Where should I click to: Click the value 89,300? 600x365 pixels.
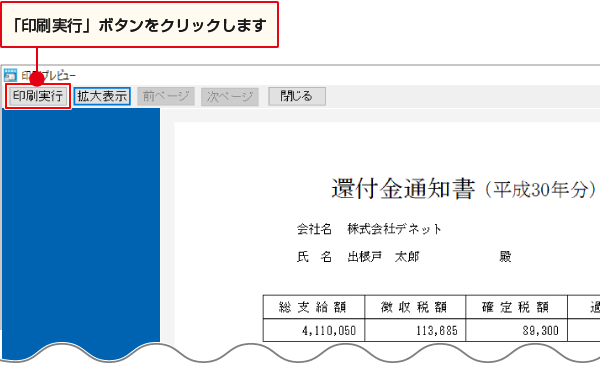(541, 331)
